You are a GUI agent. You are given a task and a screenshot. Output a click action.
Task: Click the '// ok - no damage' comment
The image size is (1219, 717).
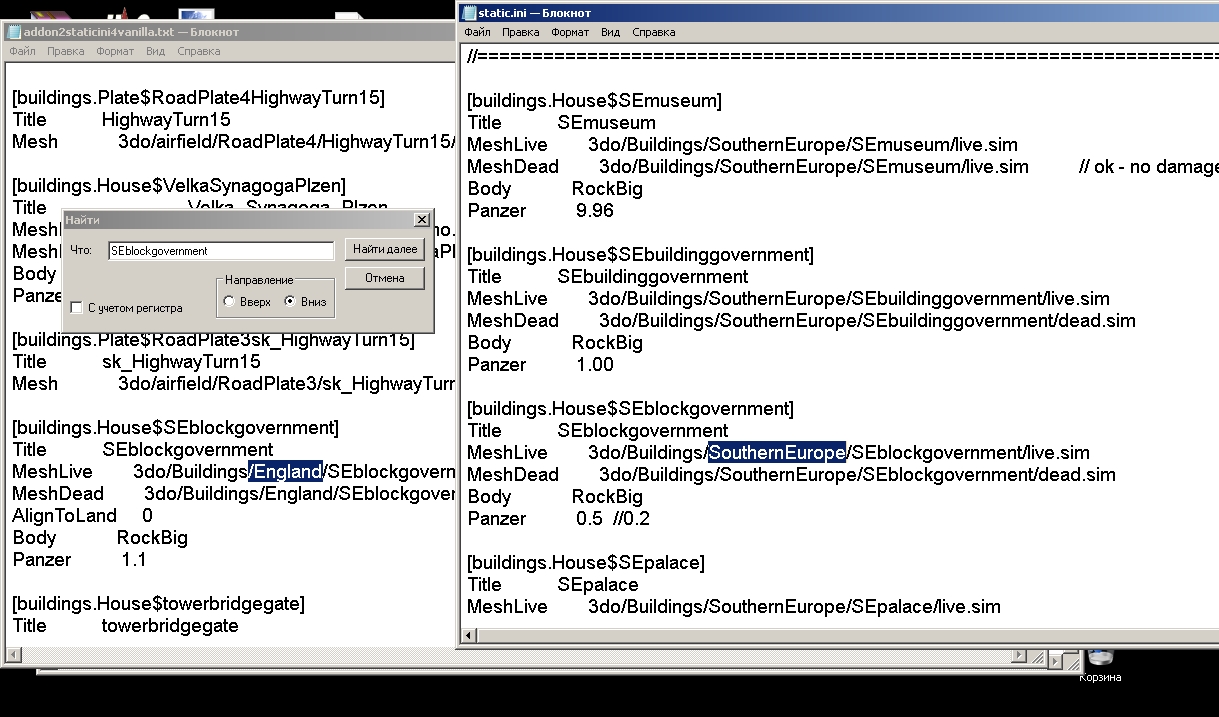1149,167
